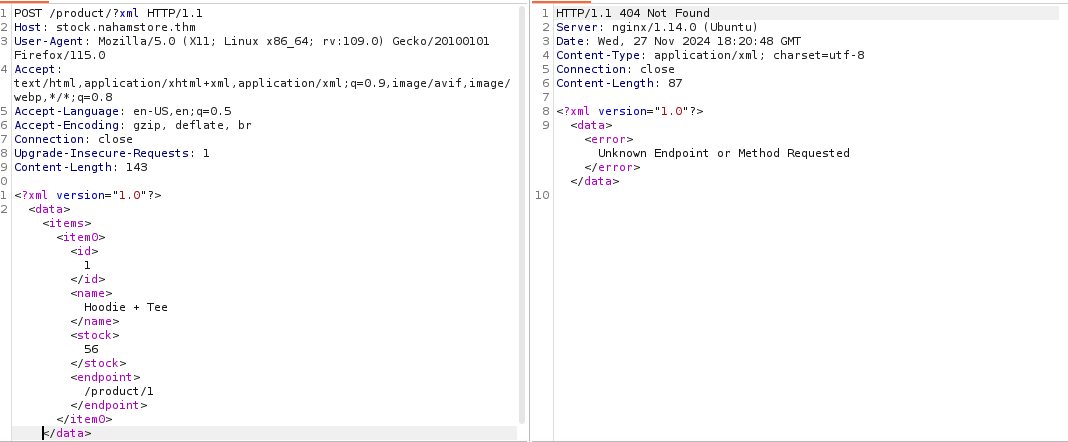Click the closing </data> tag in request

[x=67, y=432]
